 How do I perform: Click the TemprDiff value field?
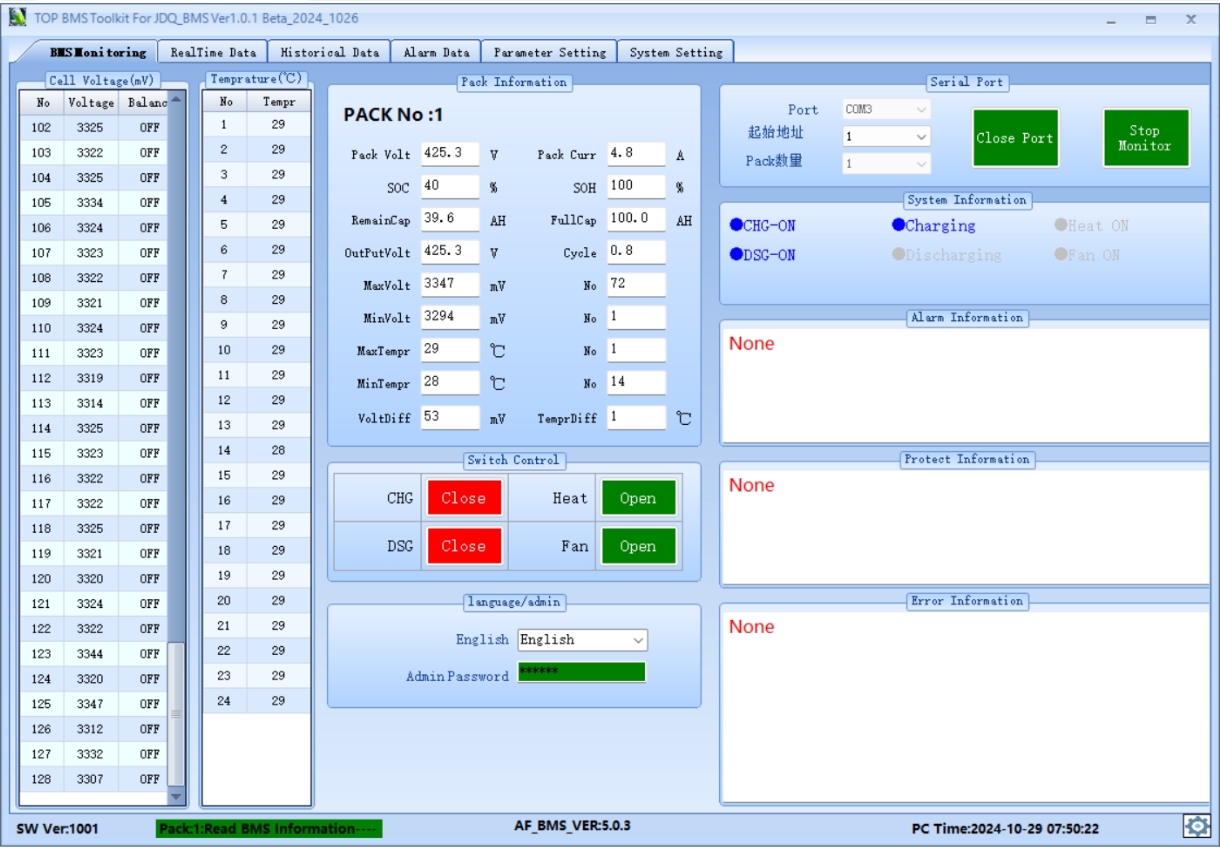pyautogui.click(x=636, y=417)
